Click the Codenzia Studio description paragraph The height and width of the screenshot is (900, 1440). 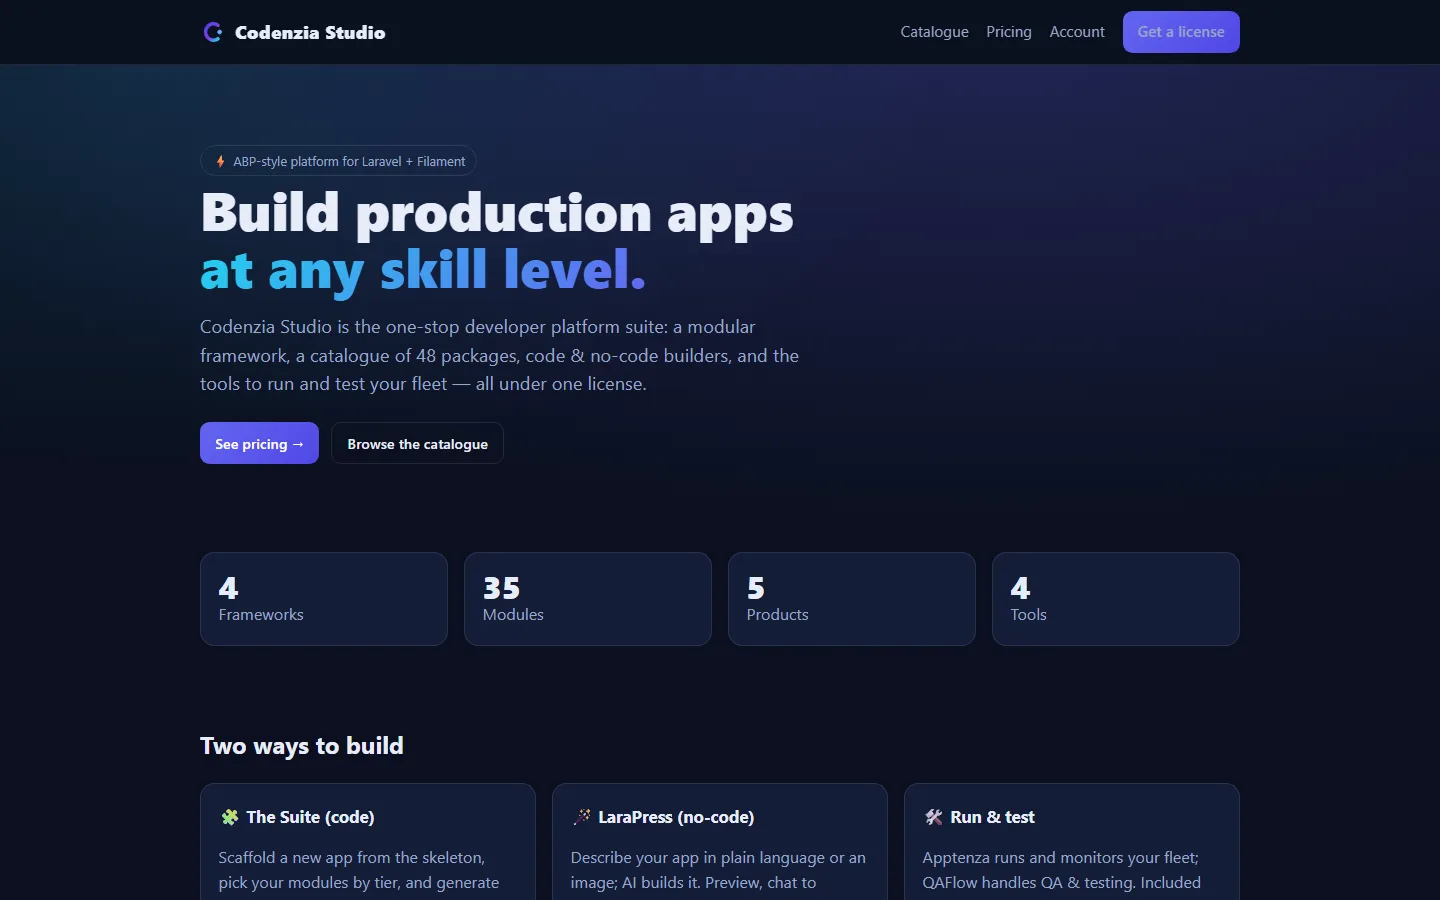[500, 355]
